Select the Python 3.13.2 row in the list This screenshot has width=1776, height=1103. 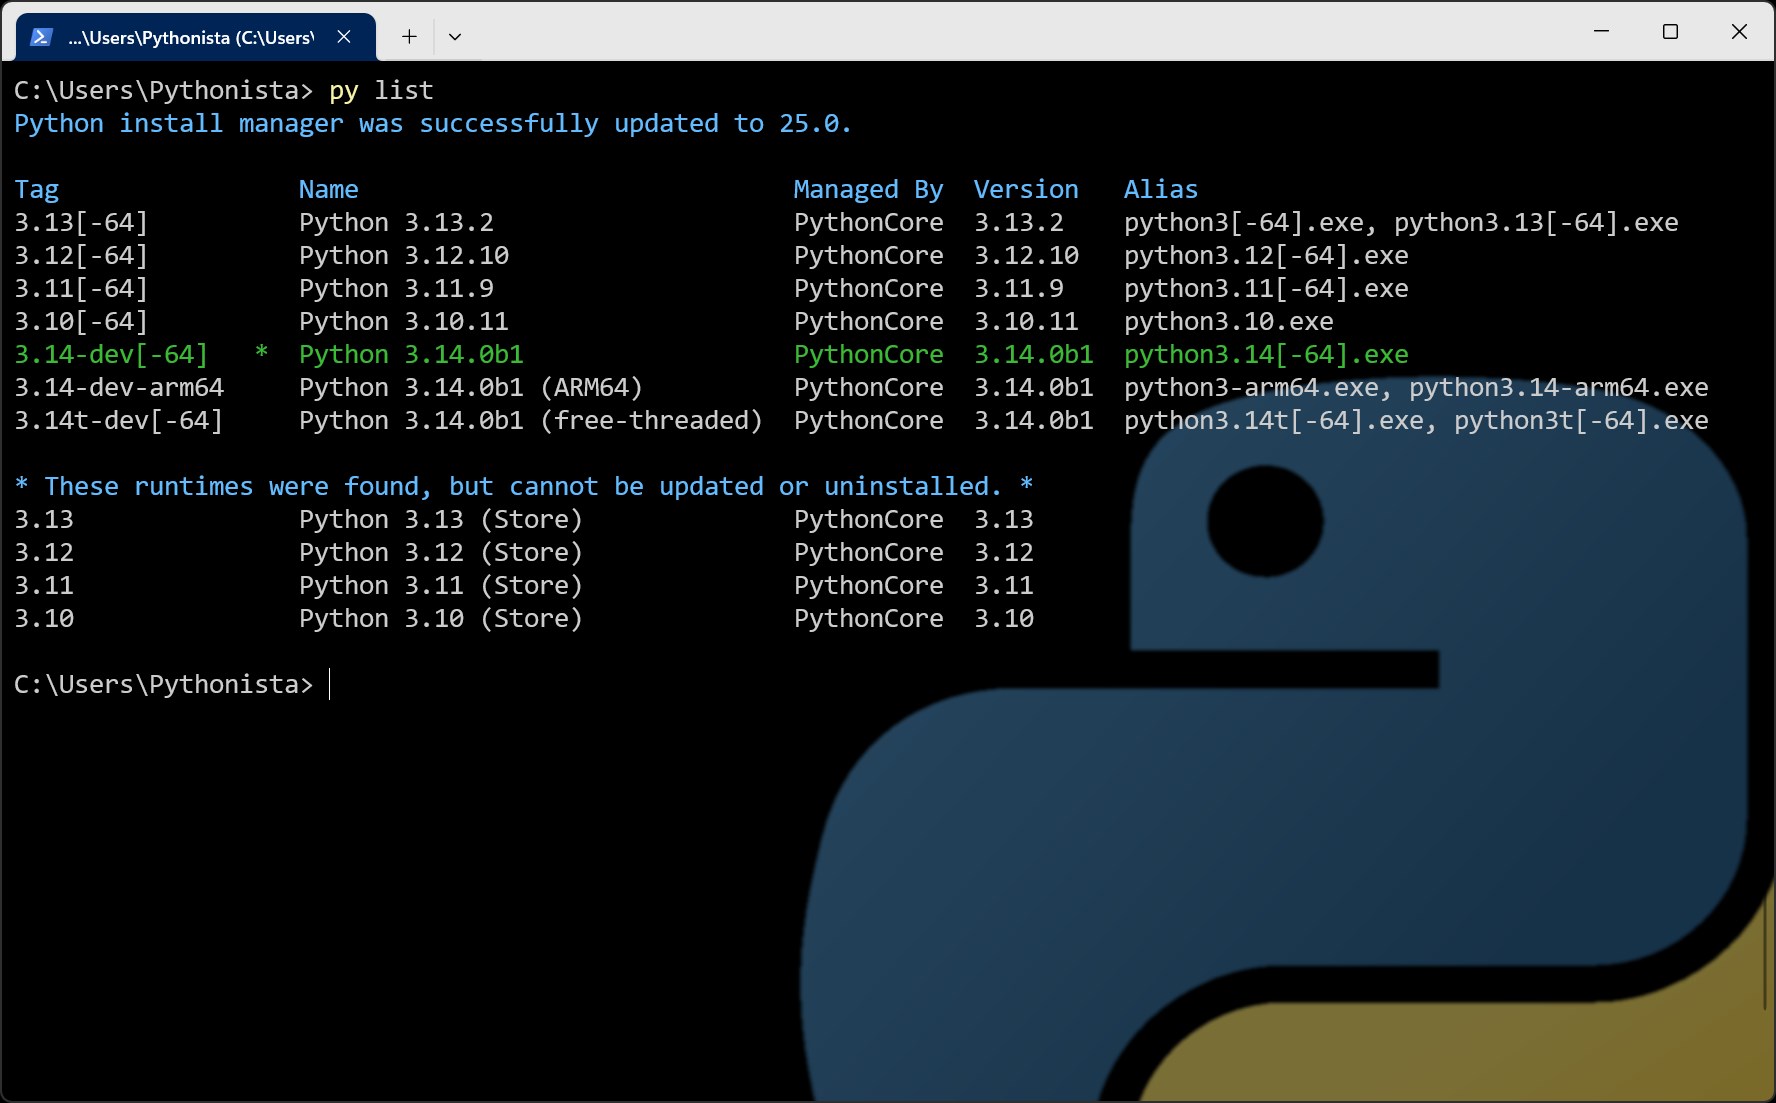click(x=396, y=222)
